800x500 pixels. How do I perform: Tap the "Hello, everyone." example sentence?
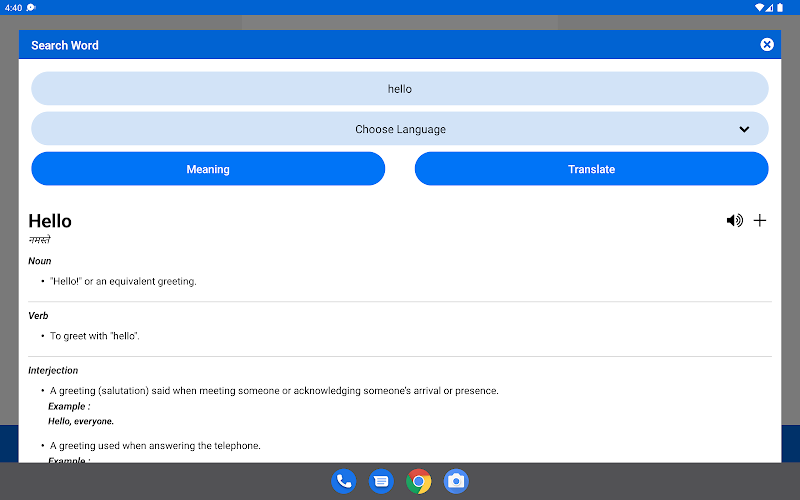coord(81,421)
